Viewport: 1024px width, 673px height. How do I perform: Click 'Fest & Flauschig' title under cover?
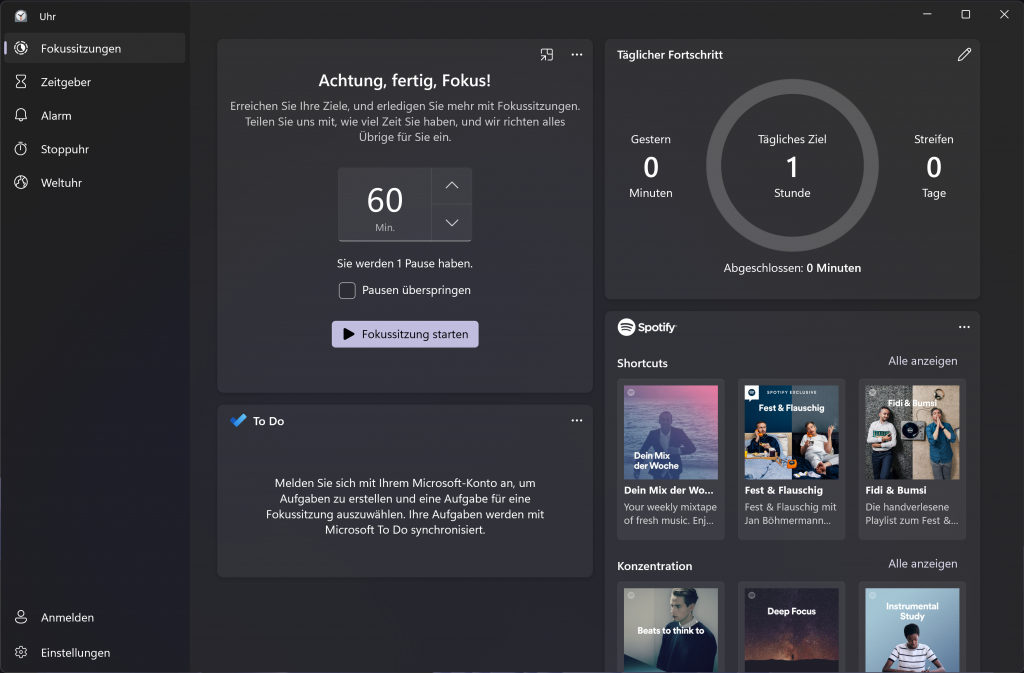[784, 490]
